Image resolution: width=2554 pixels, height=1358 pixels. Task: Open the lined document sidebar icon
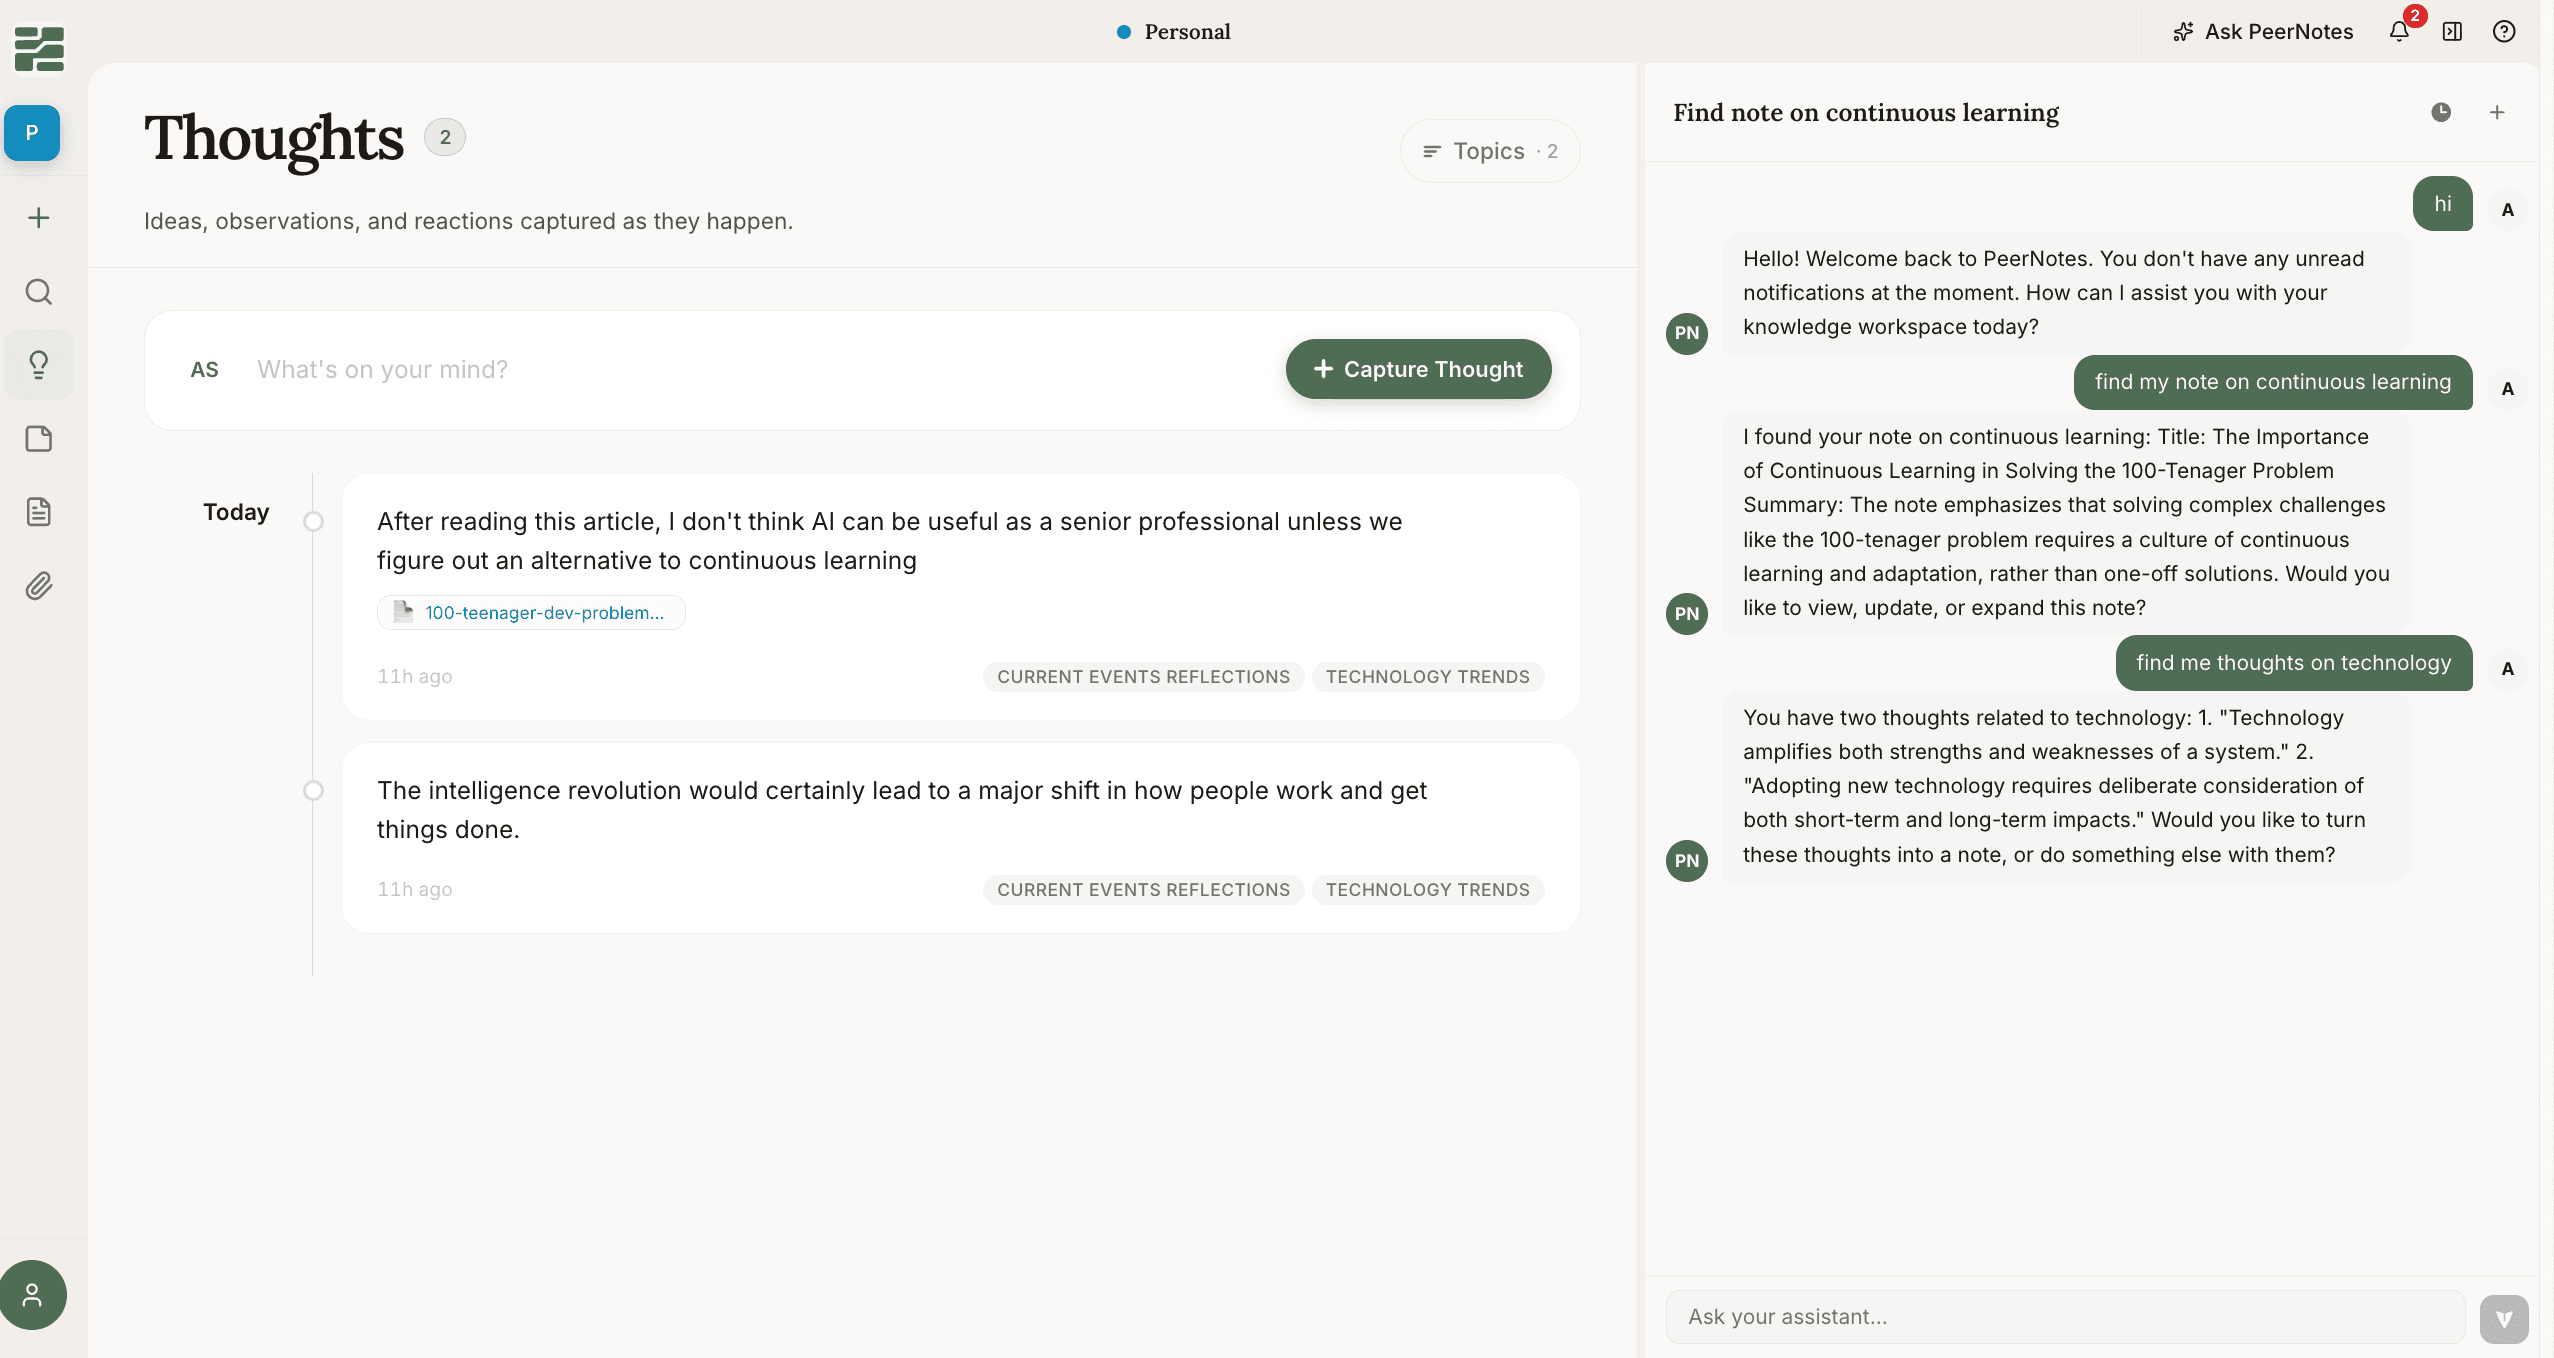[38, 512]
